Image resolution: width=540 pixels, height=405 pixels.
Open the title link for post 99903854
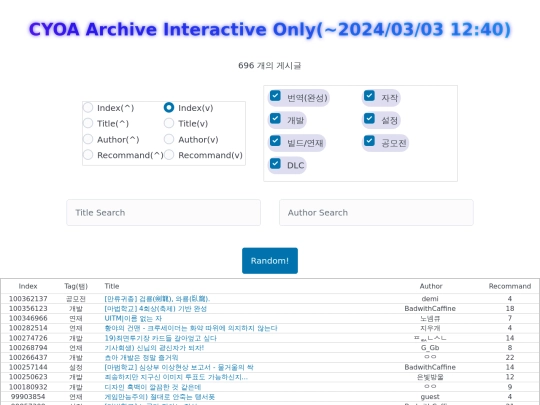159,397
